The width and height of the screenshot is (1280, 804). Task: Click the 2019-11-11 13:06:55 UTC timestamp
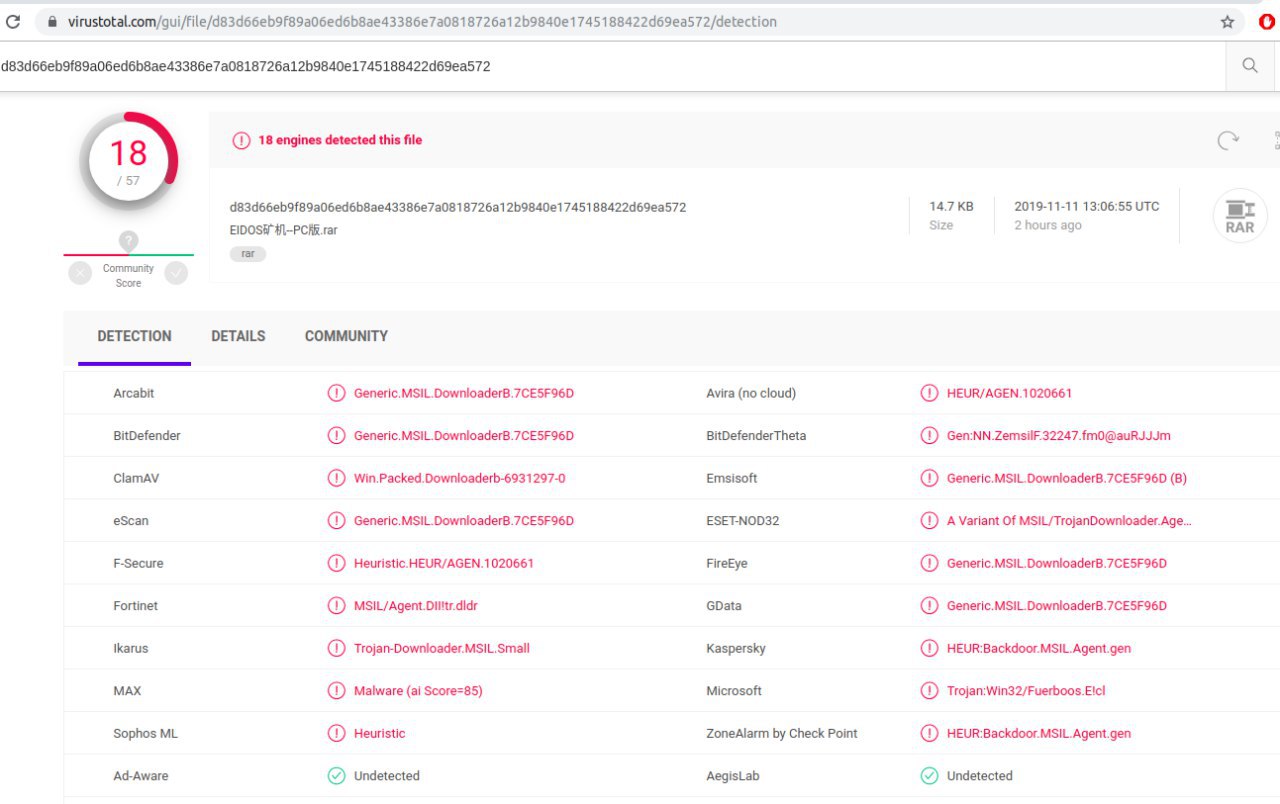[x=1087, y=206]
